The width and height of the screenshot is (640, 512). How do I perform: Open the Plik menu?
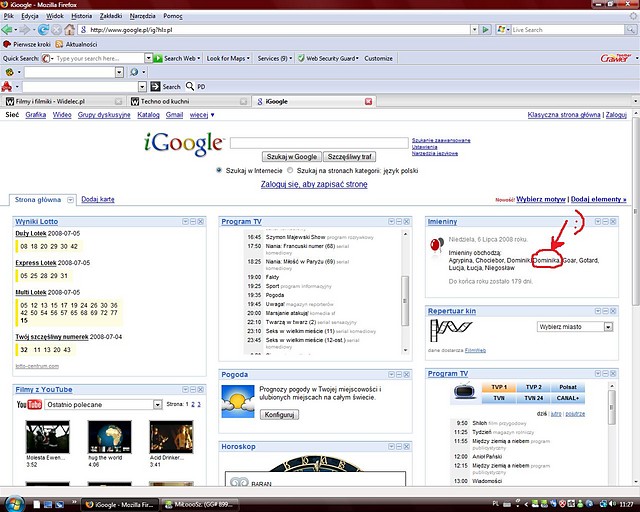(x=9, y=16)
